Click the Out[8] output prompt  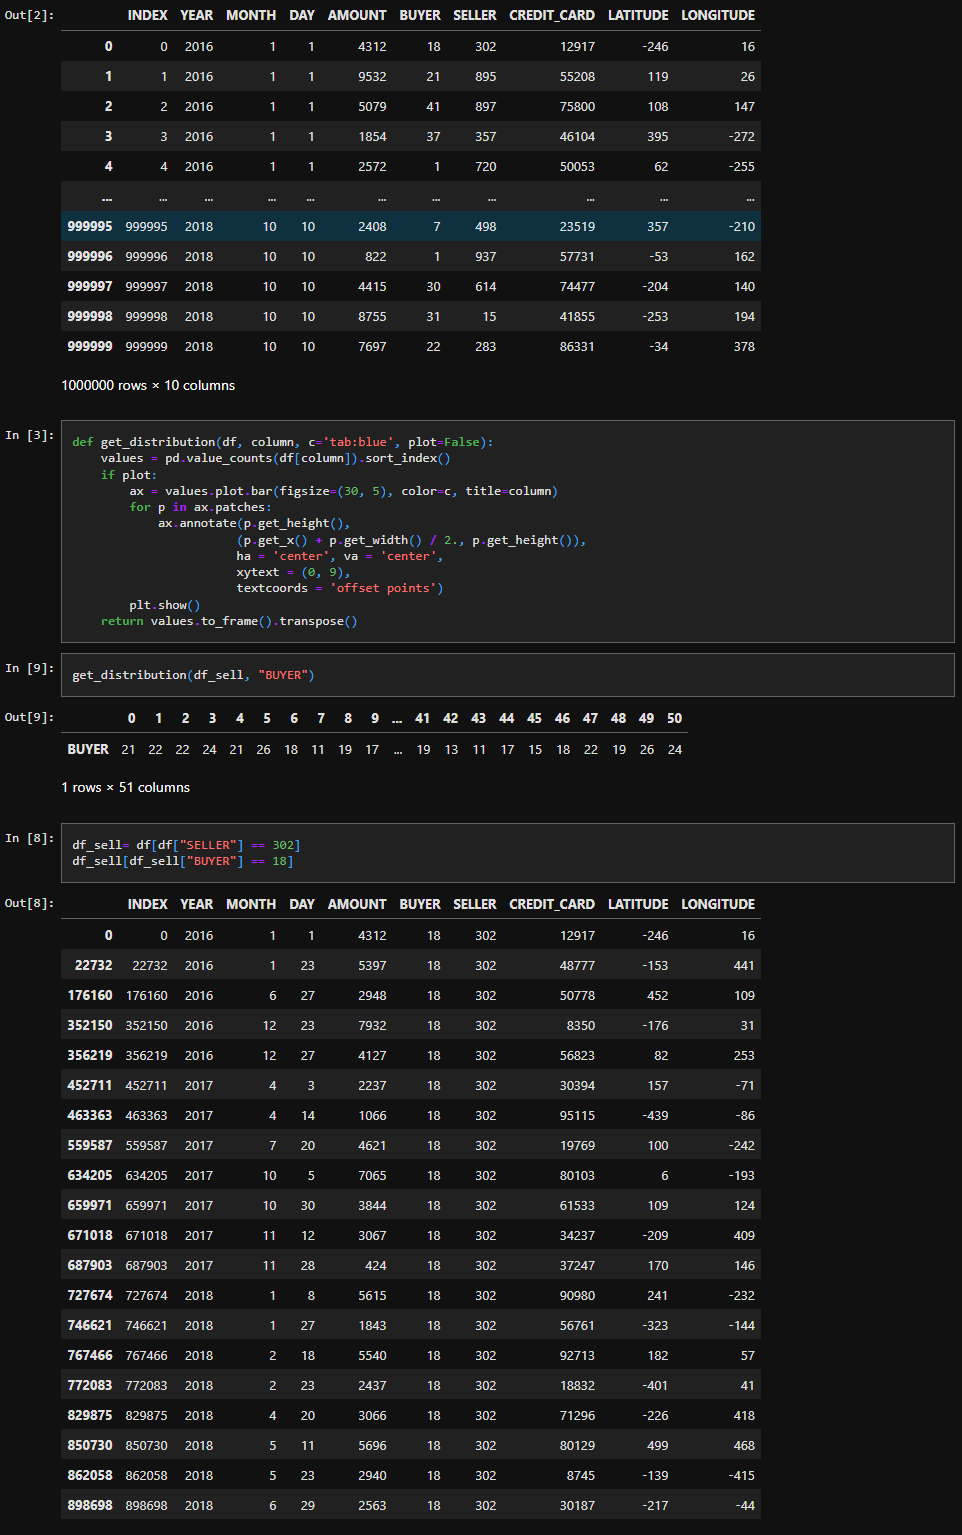29,903
